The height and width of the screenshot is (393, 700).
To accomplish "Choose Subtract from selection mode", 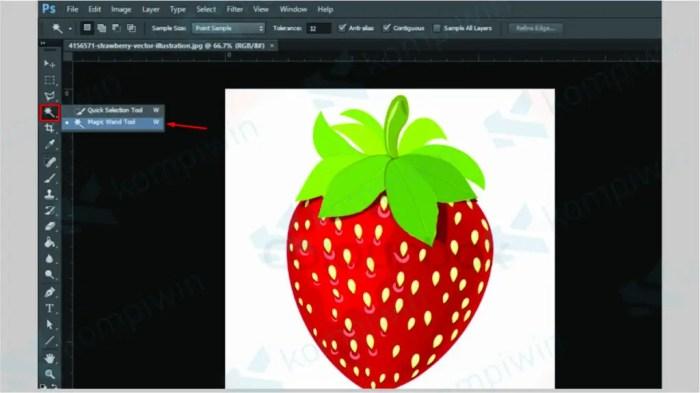I will tap(117, 28).
